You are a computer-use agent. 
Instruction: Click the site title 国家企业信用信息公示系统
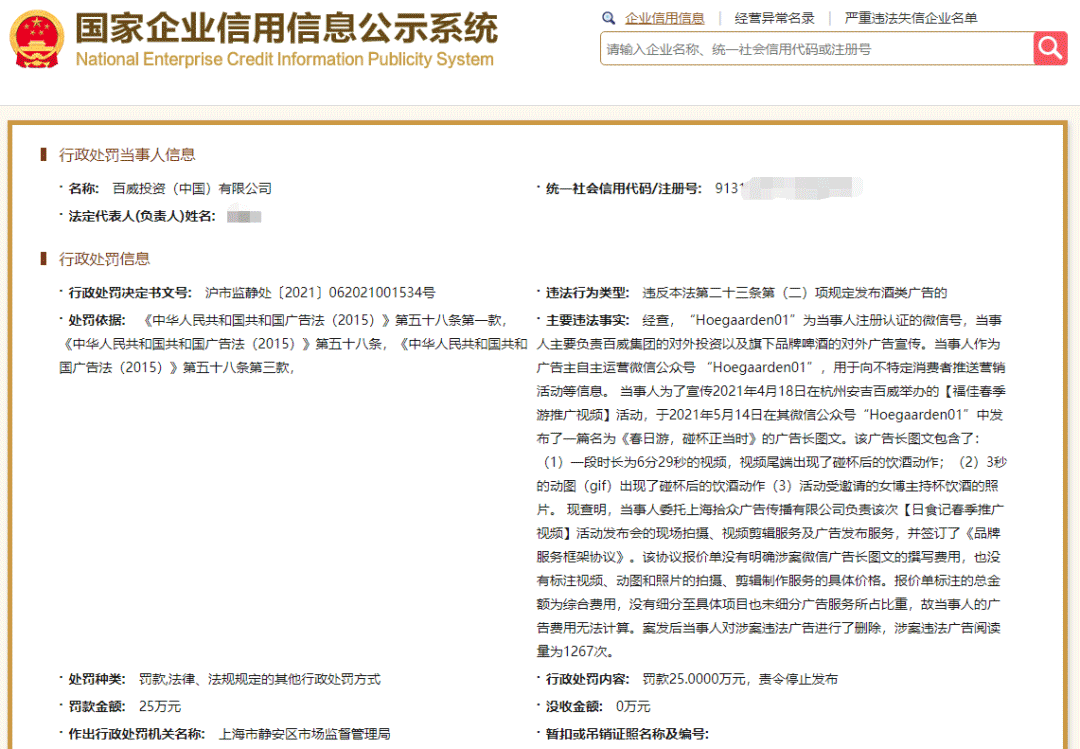click(285, 30)
